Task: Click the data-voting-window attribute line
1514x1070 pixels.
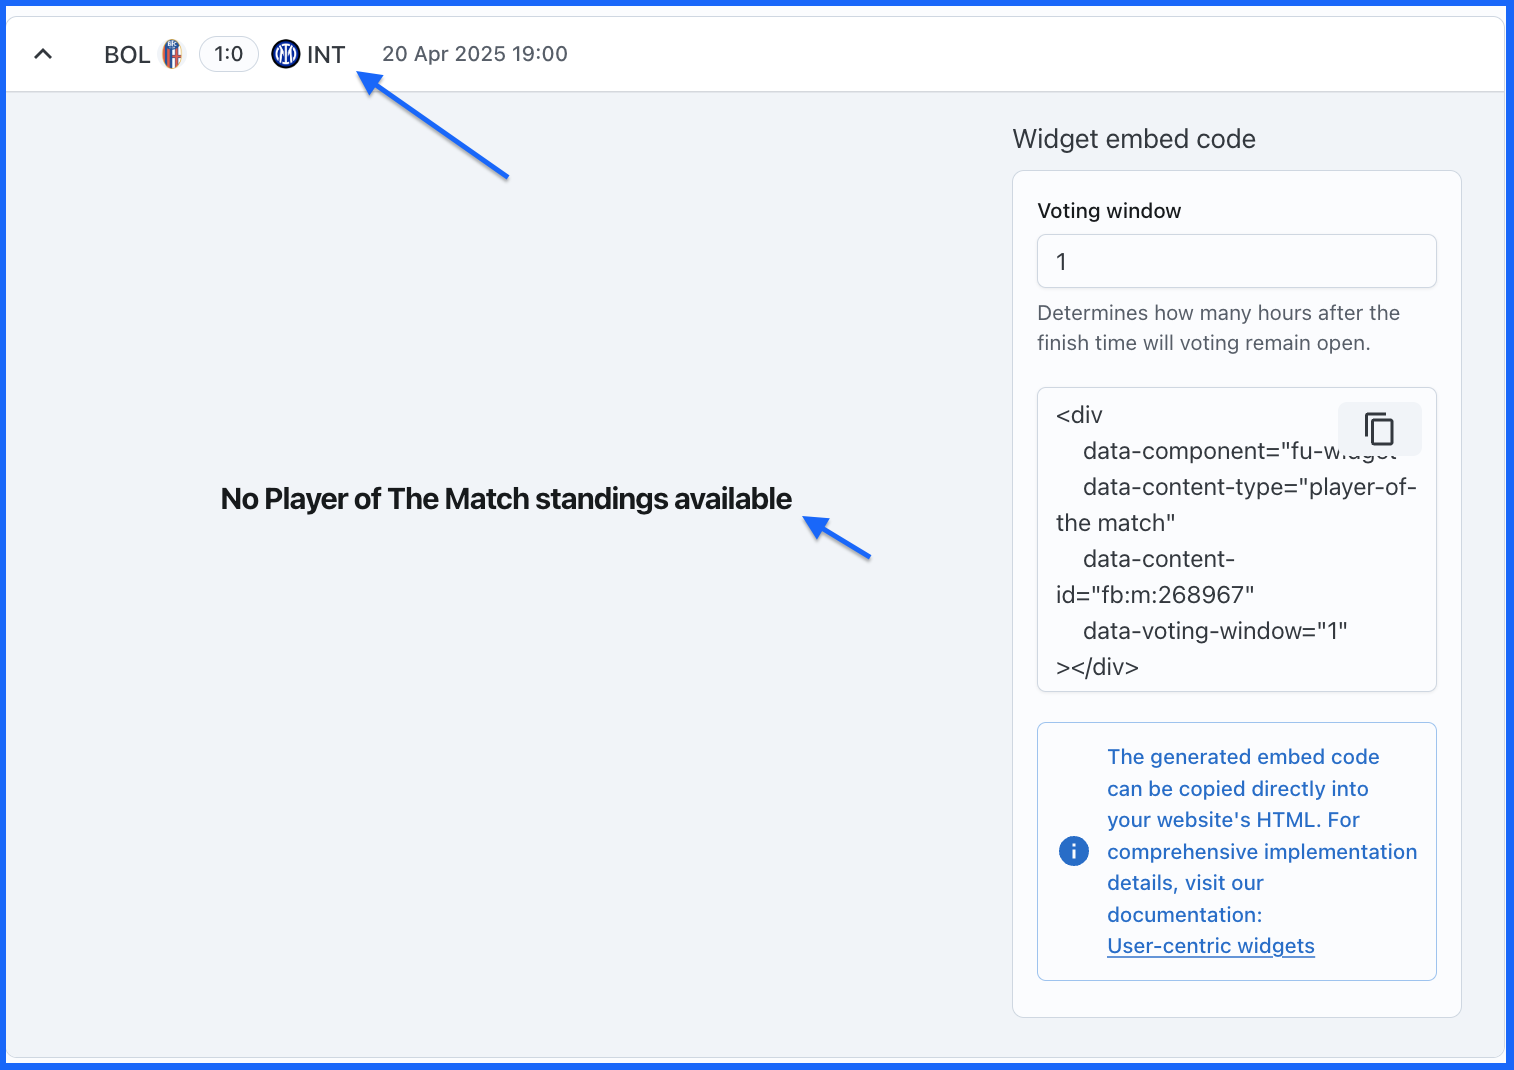Action: coord(1215,631)
